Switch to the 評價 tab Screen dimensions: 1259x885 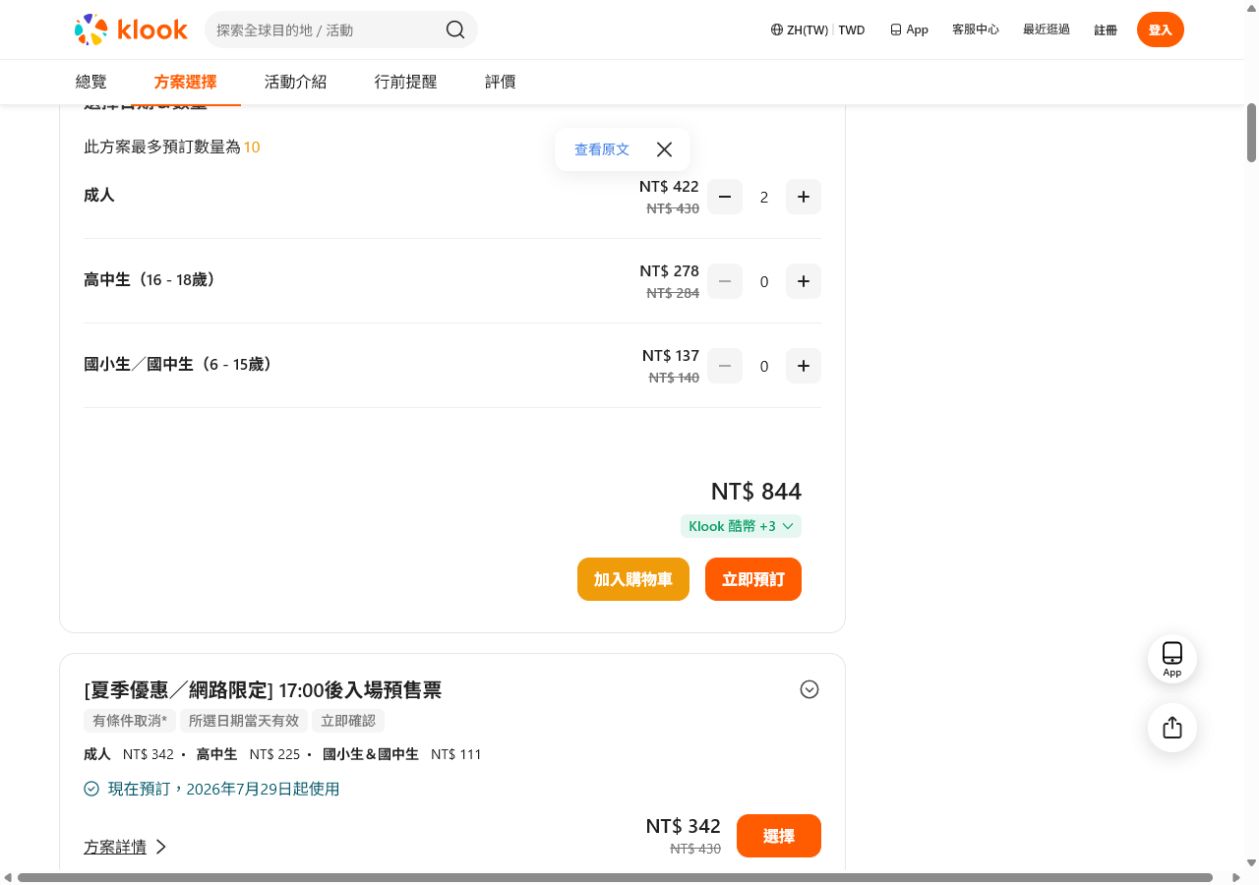click(500, 82)
